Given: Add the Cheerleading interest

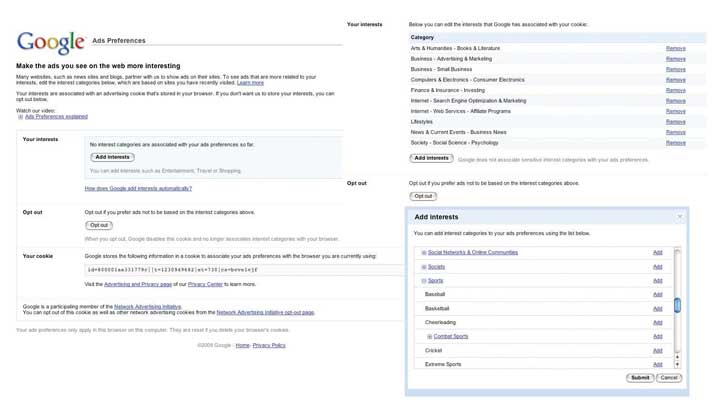Looking at the screenshot, I should point(658,323).
